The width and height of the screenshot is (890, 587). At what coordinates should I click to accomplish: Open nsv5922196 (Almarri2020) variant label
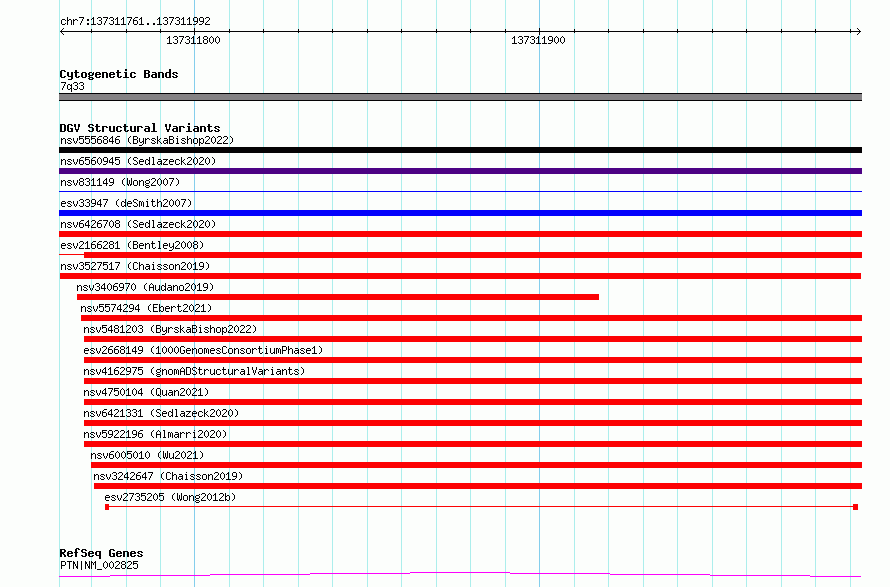coord(155,434)
